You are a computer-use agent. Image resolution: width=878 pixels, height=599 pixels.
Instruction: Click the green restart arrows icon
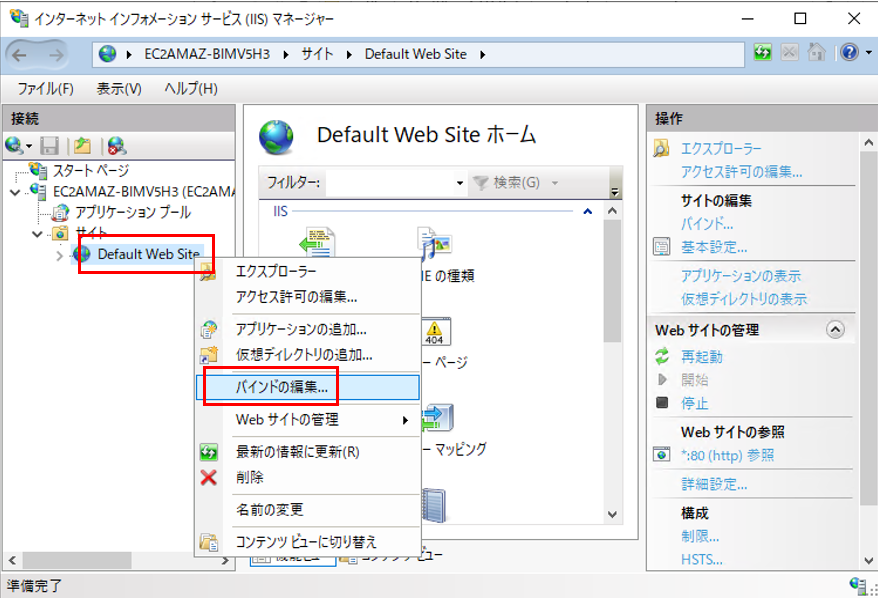[x=662, y=356]
